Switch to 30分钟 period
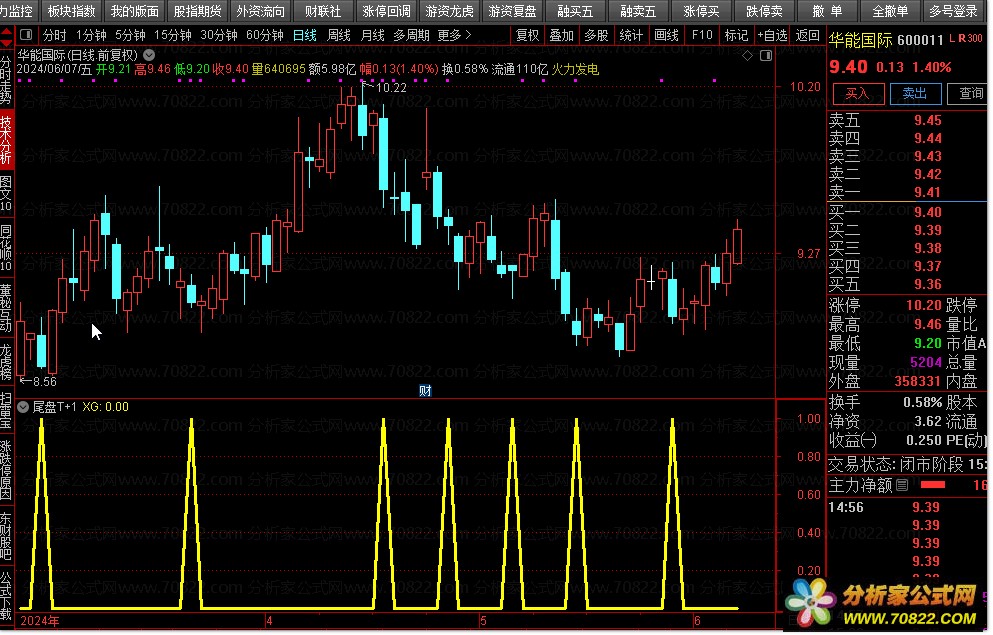The image size is (993, 635). [x=219, y=35]
